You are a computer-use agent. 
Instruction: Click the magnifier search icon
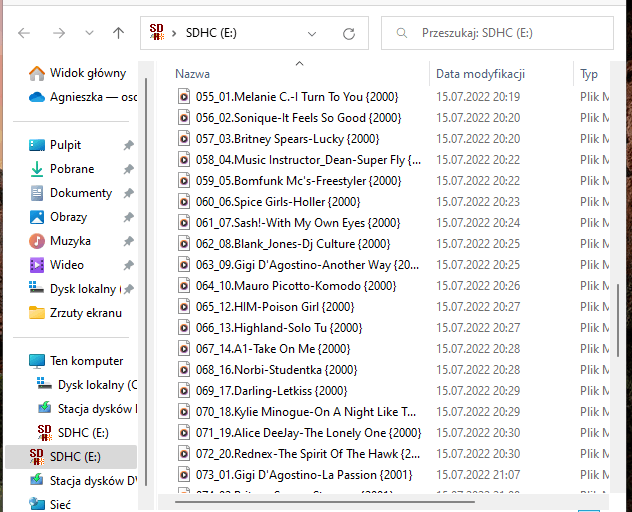401,33
